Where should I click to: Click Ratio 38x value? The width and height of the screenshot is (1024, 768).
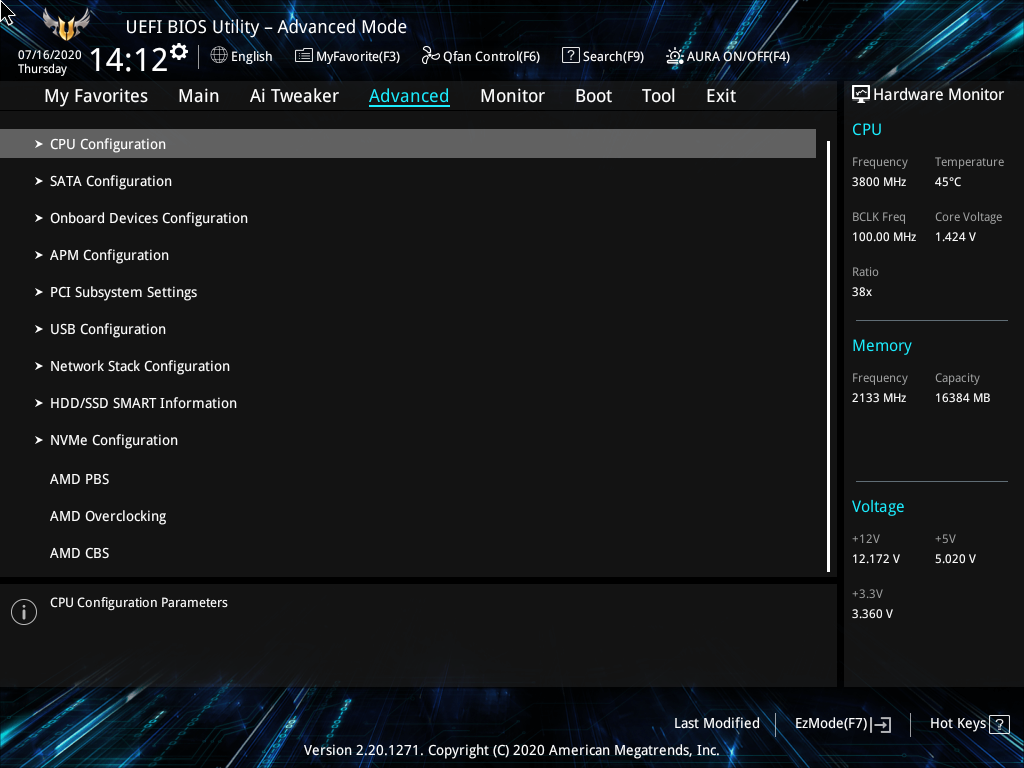pos(861,292)
